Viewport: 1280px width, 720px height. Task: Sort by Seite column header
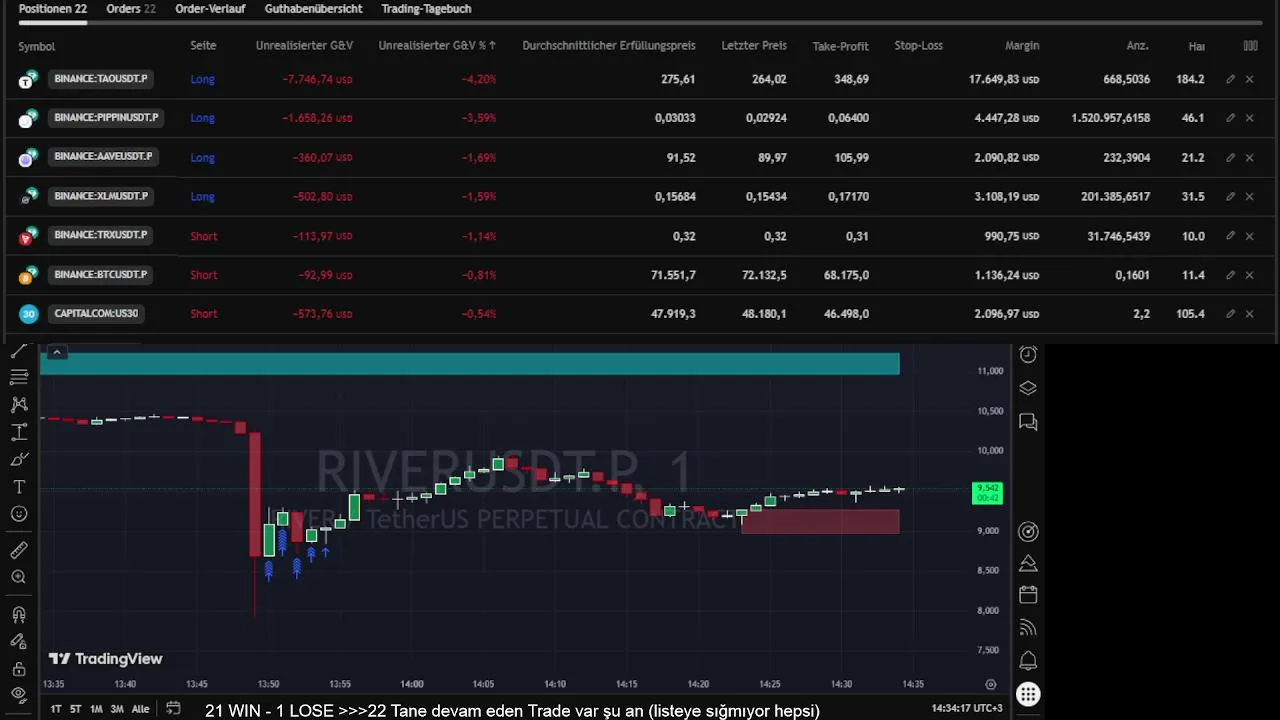coord(203,46)
